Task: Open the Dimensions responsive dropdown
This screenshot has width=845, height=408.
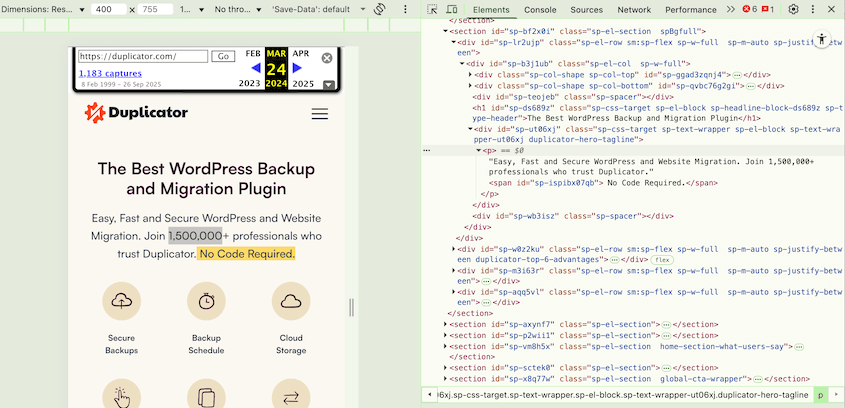Action: [41, 9]
